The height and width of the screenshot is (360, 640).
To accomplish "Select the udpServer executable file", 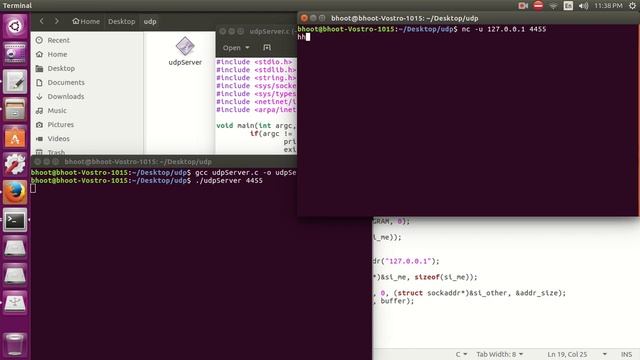I will pyautogui.click(x=185, y=51).
